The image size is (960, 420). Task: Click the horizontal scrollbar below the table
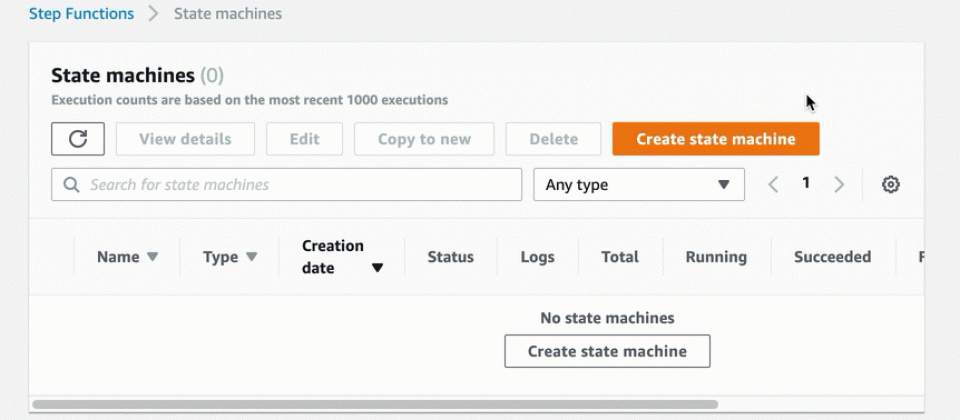(x=375, y=405)
